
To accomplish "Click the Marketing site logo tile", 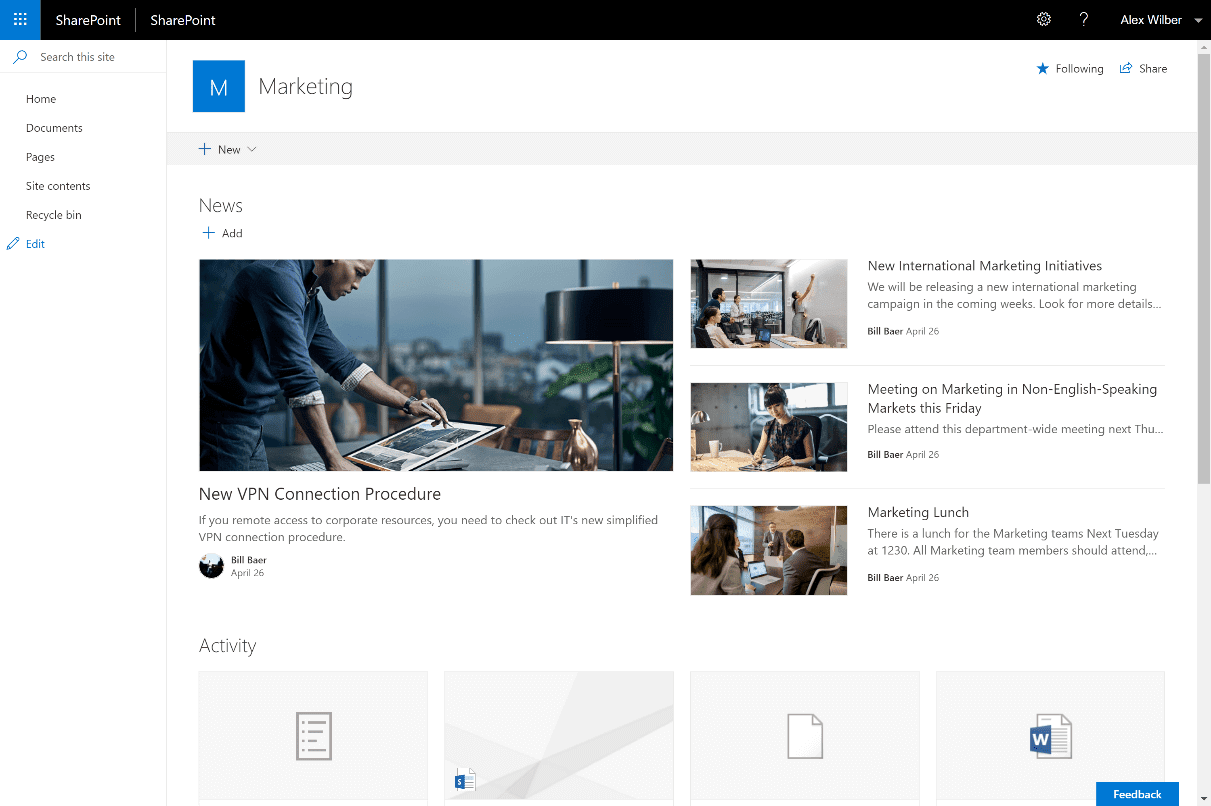I will tap(218, 86).
